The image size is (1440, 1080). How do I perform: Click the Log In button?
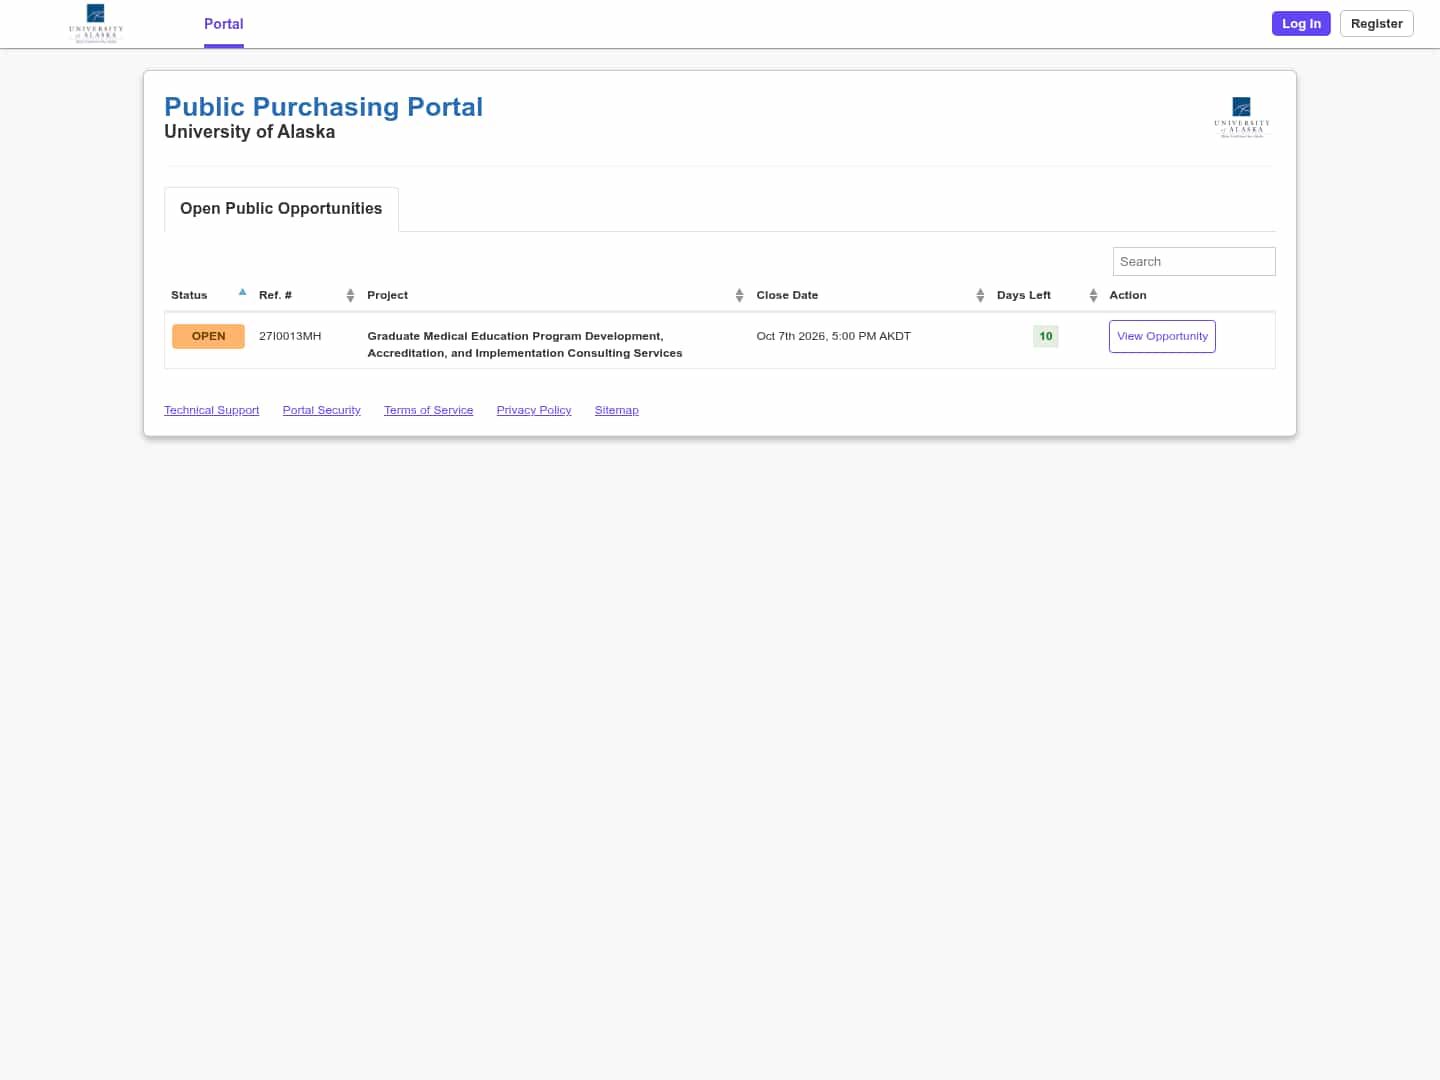[x=1301, y=24]
